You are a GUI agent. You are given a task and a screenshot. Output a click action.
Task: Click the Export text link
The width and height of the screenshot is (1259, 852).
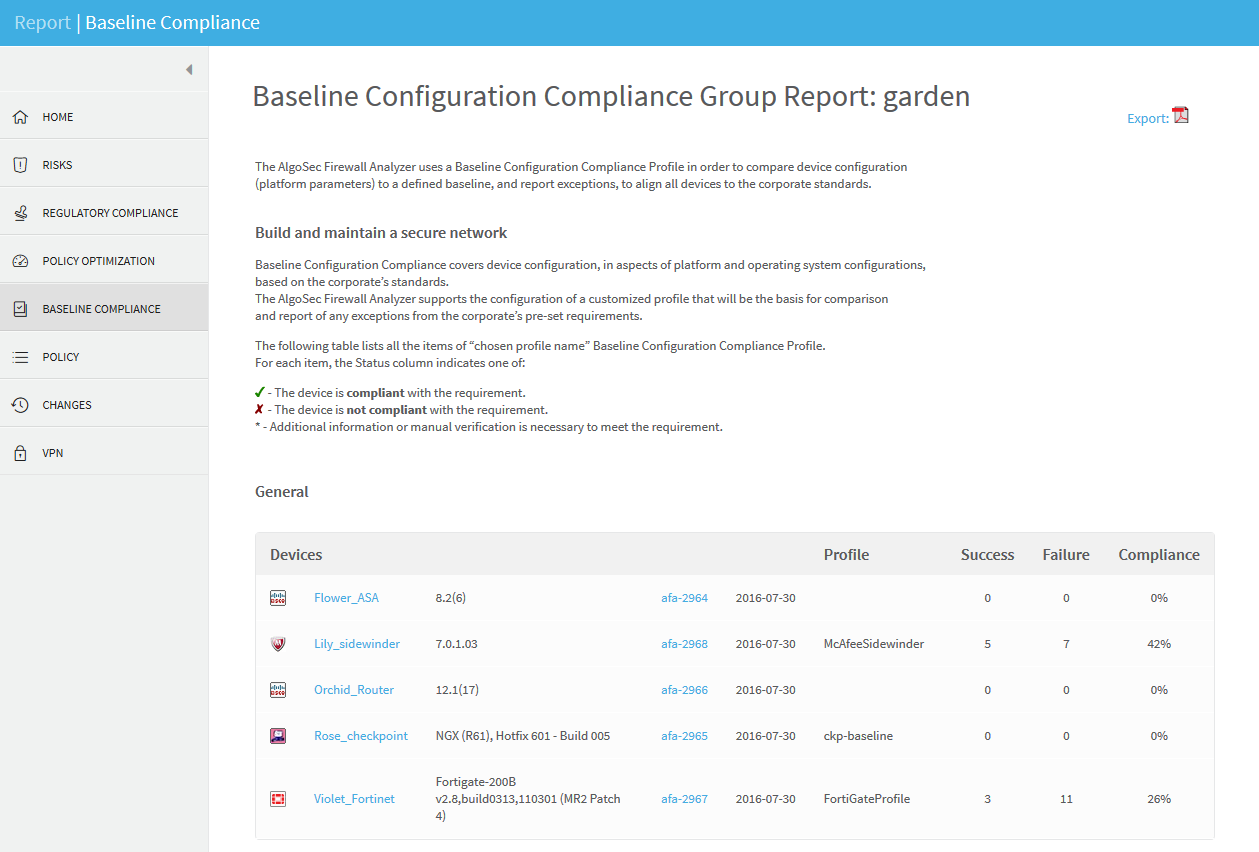1147,118
